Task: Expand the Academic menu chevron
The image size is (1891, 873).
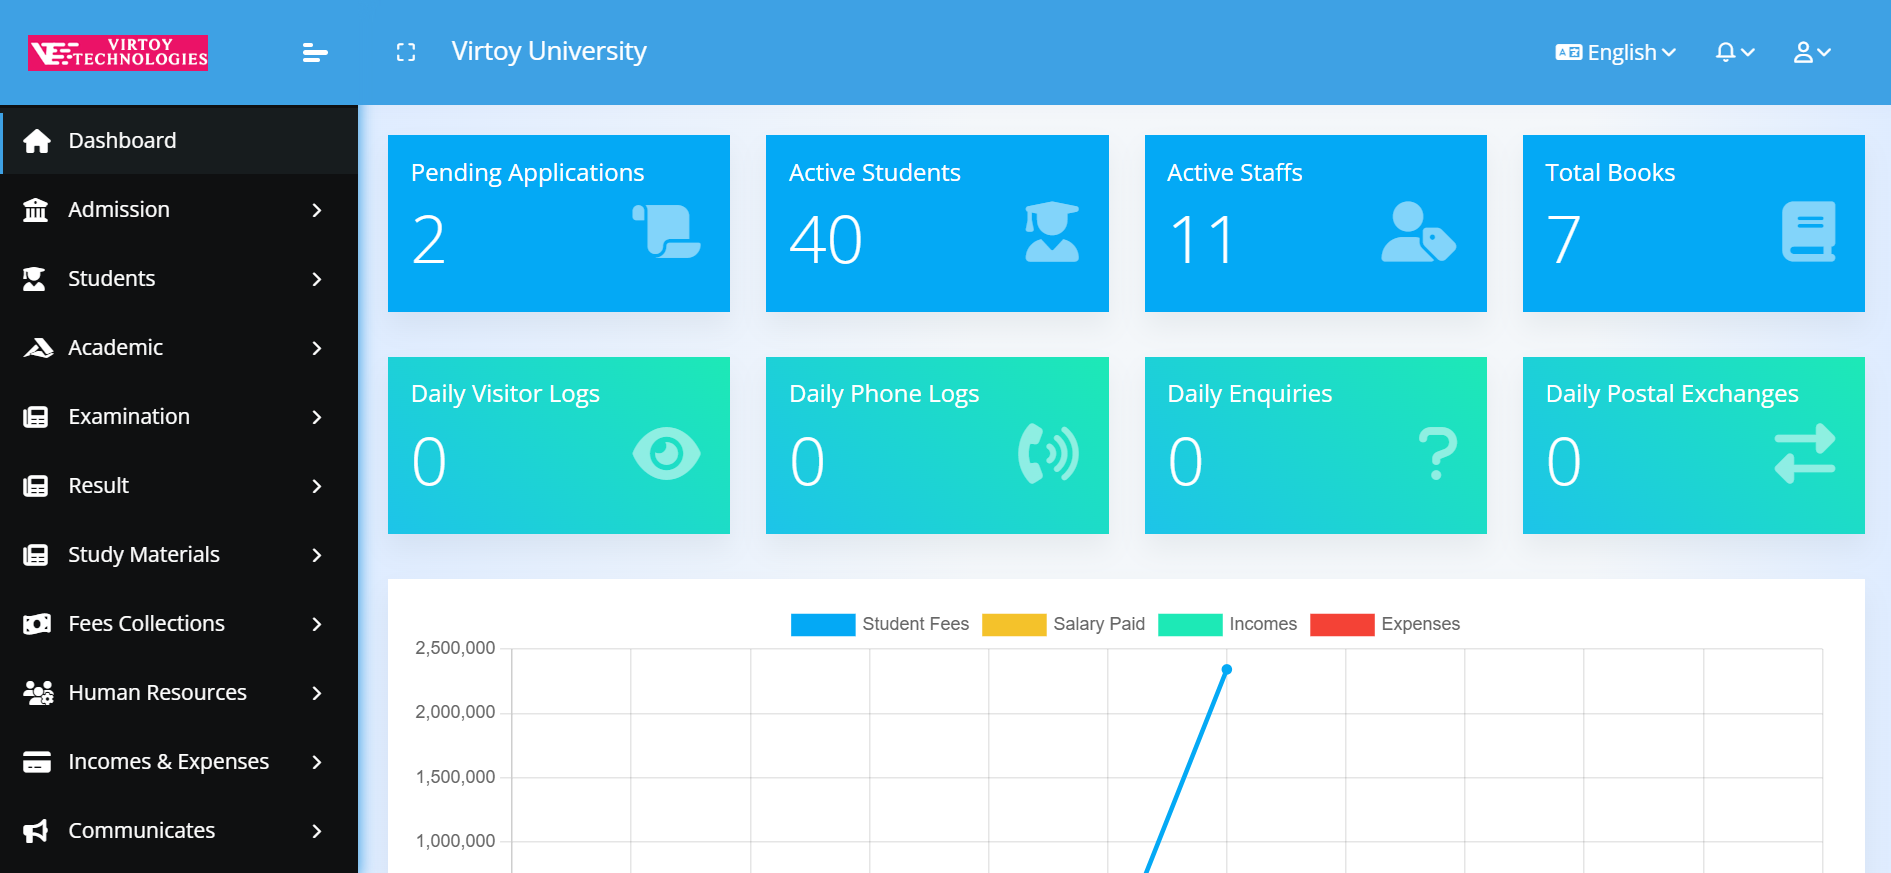Action: tap(317, 348)
